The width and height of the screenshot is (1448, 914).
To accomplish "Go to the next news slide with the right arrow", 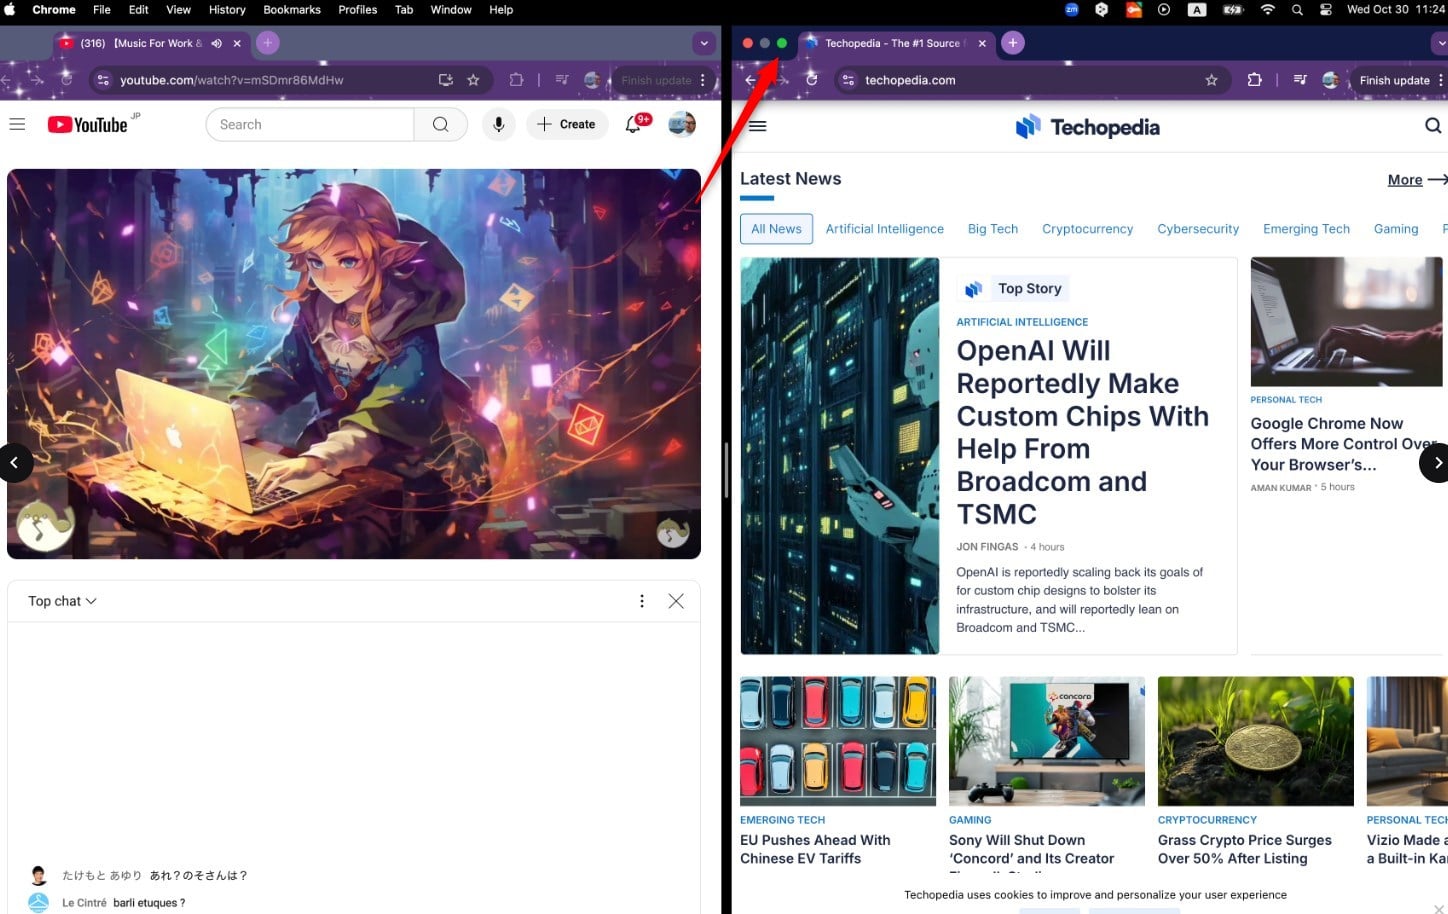I will point(1436,463).
